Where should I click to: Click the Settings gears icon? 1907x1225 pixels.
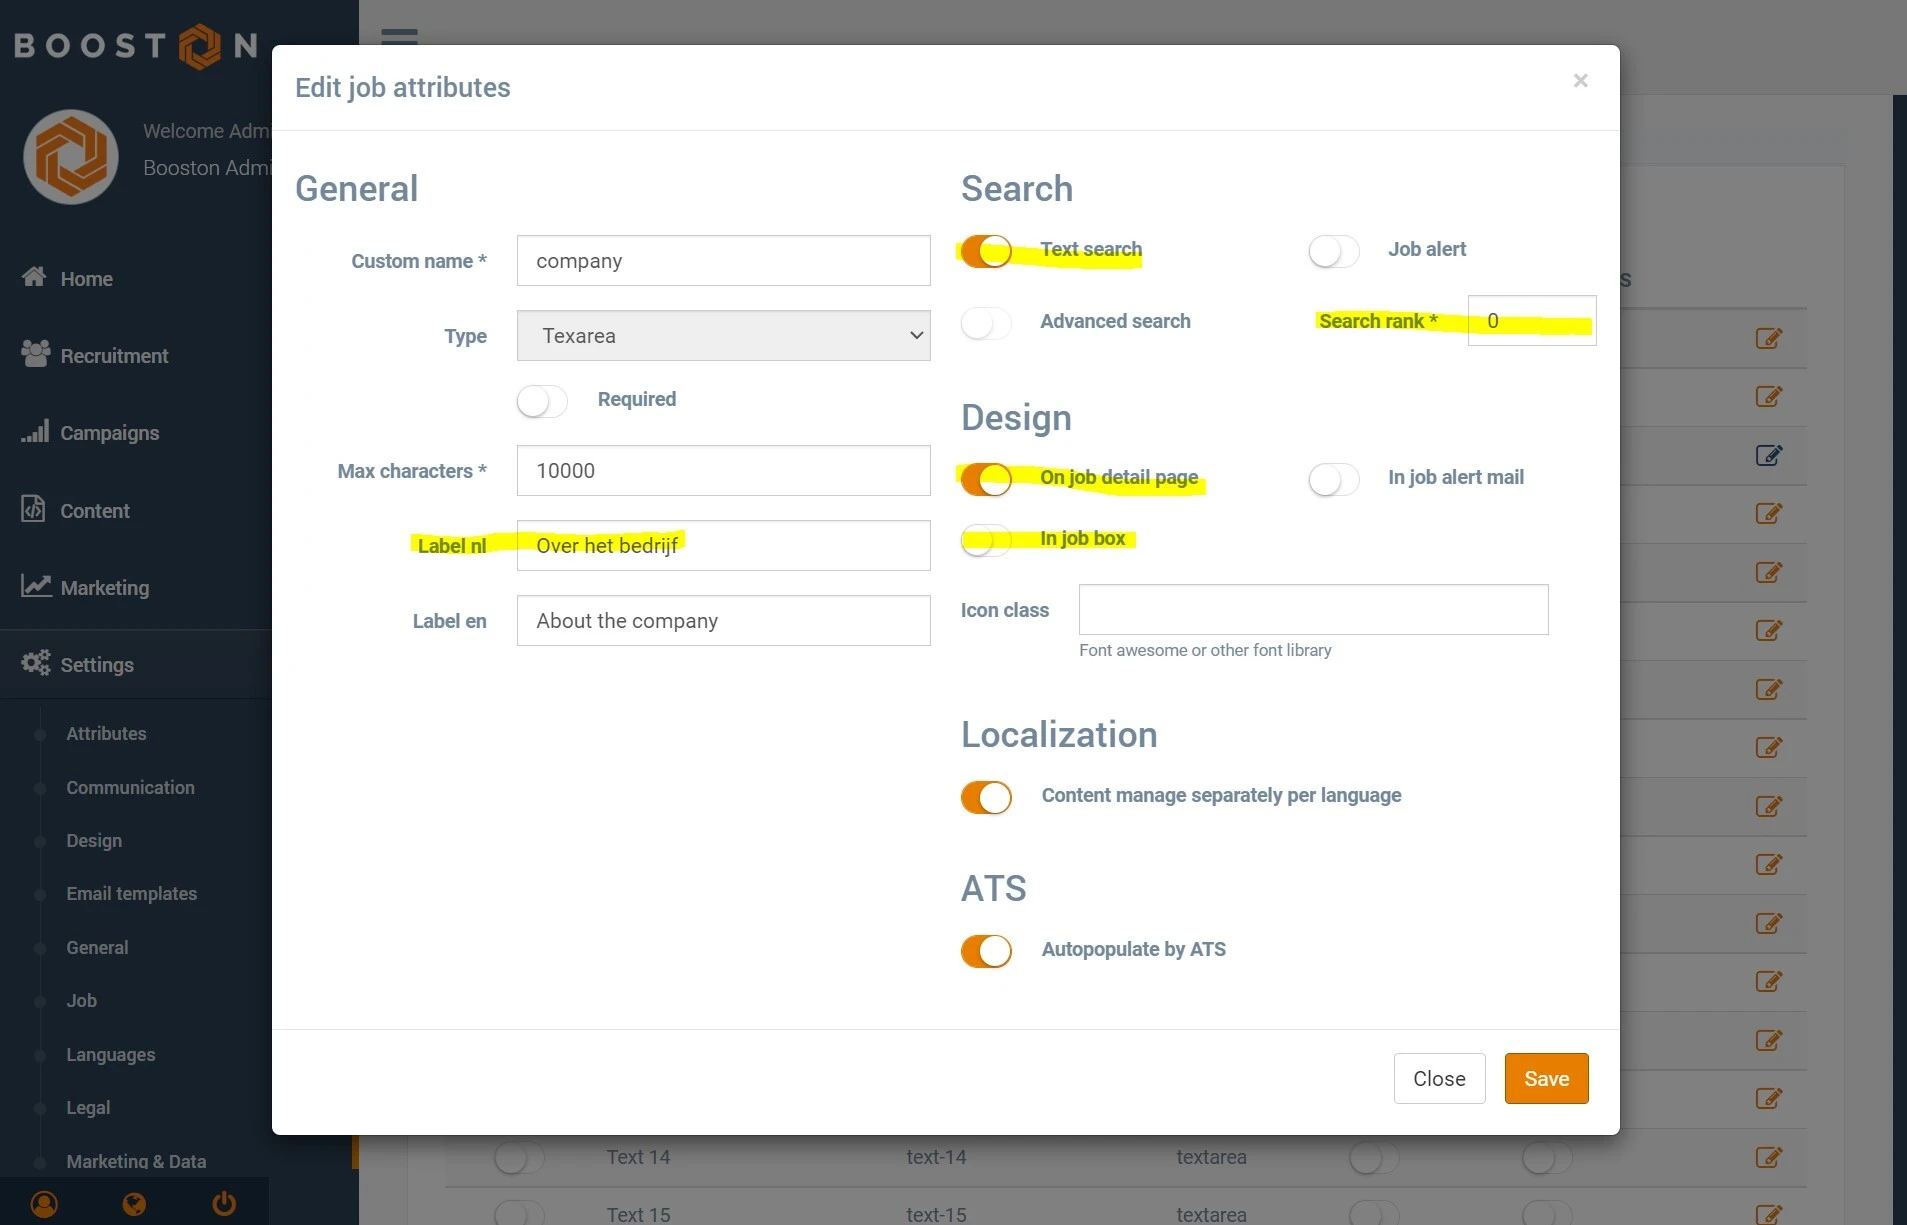pos(36,663)
